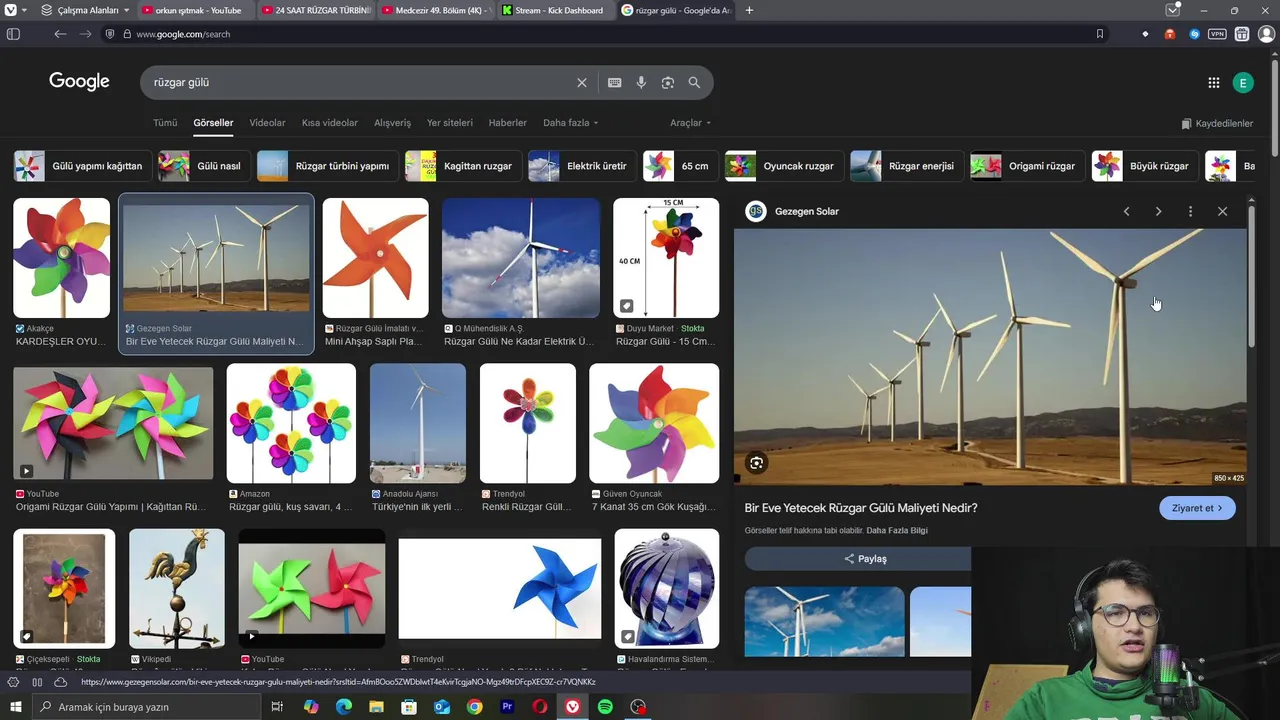Viewport: 1280px width, 720px height.
Task: Open Opera browser from the taskbar
Action: tap(540, 707)
